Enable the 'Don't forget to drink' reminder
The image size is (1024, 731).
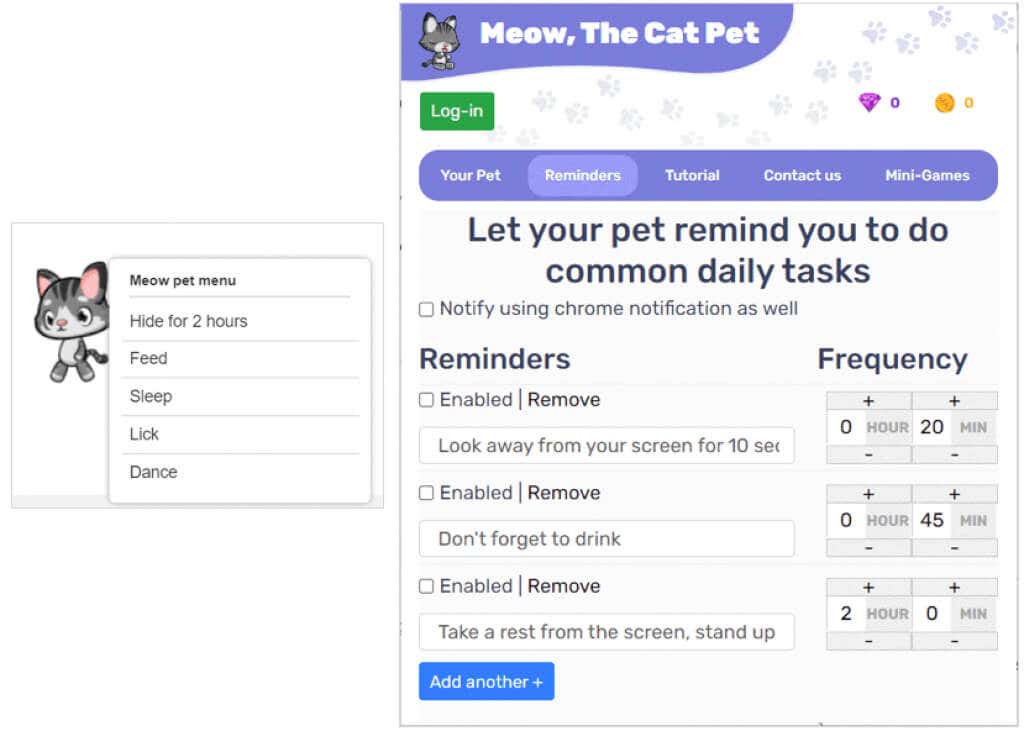[x=427, y=493]
